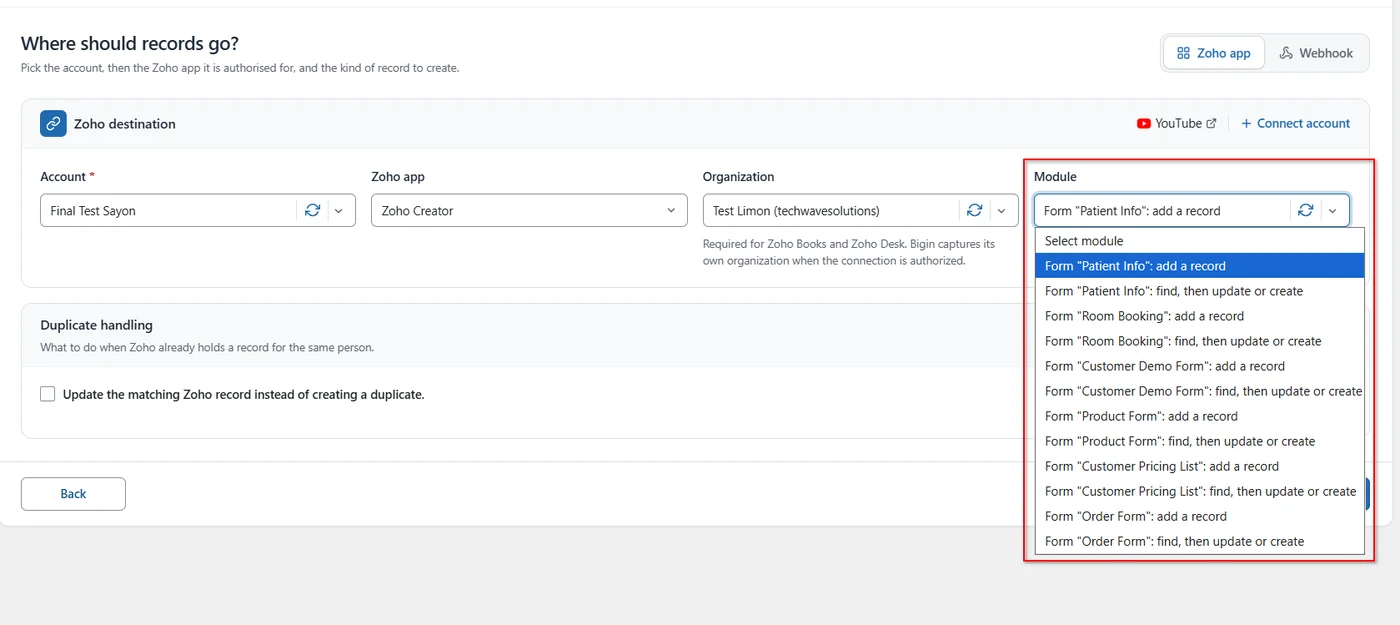Select Form "Customer Demo Form": find, then update or create
The width and height of the screenshot is (1400, 625).
[x=1200, y=391]
